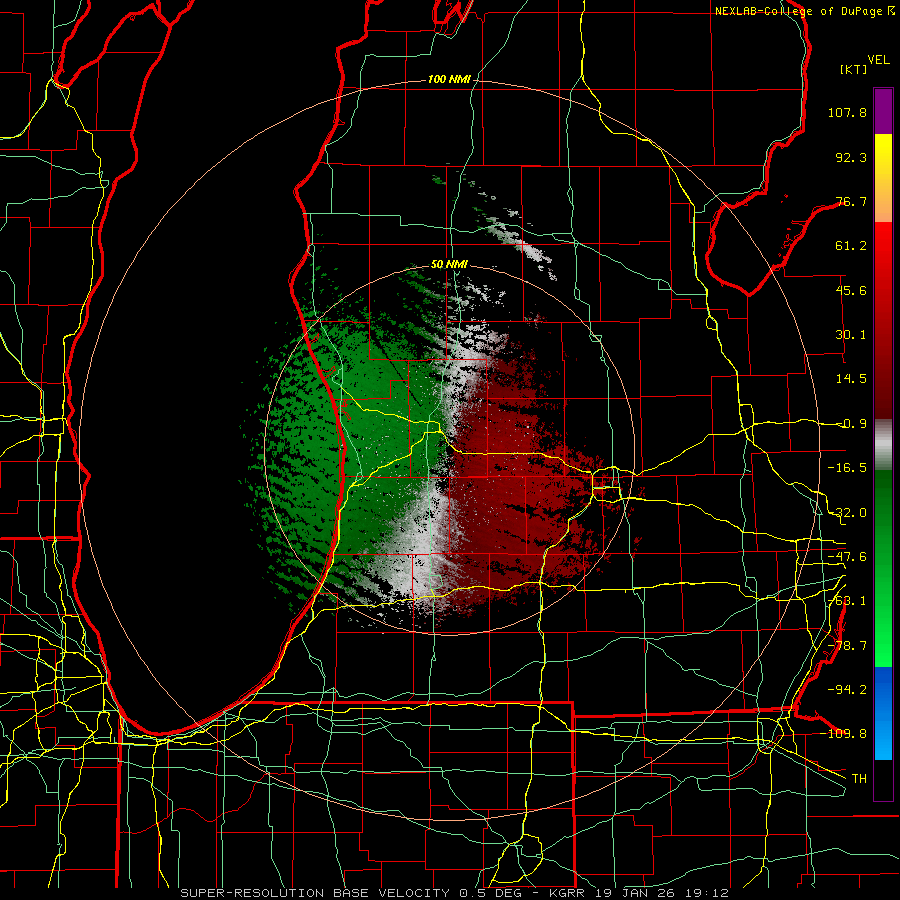The height and width of the screenshot is (900, 900).
Task: Click the -94.2 velocity scale value
Action: point(847,690)
